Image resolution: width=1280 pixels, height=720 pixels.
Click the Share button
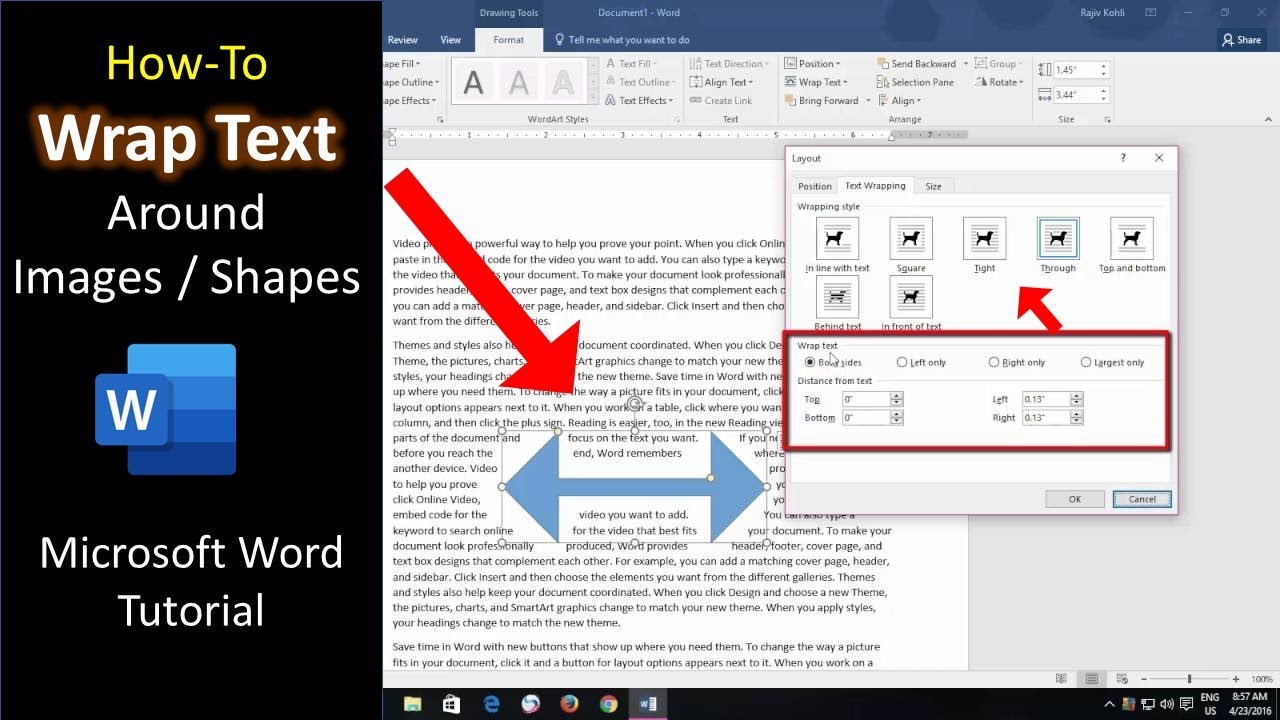(1241, 40)
